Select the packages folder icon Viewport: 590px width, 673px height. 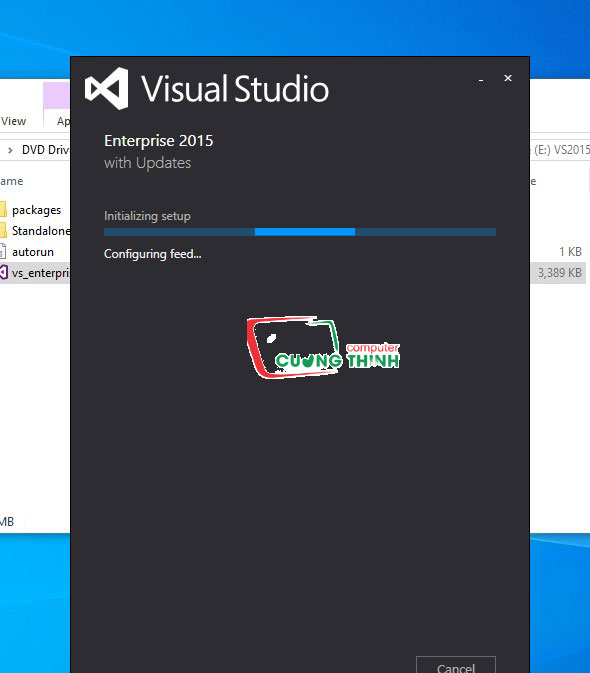pyautogui.click(x=3, y=210)
